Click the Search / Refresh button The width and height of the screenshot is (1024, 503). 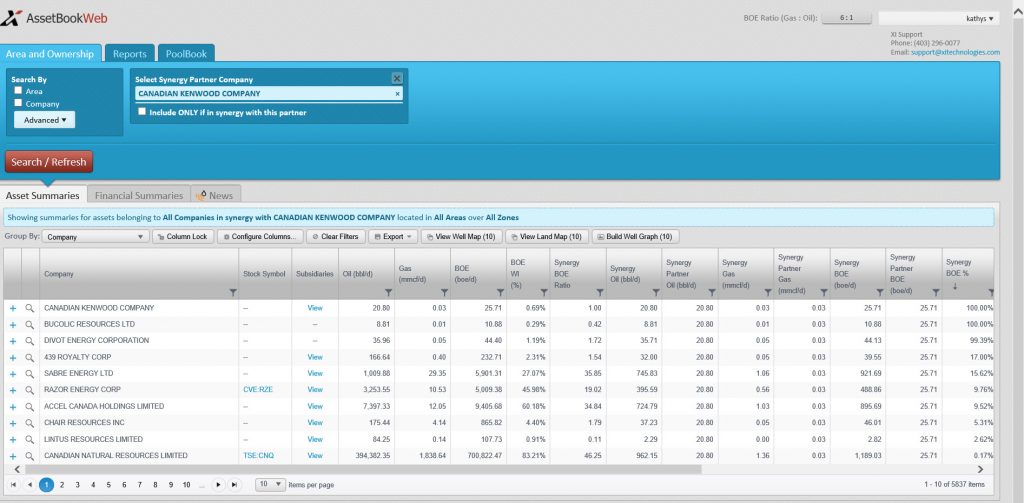(x=49, y=162)
